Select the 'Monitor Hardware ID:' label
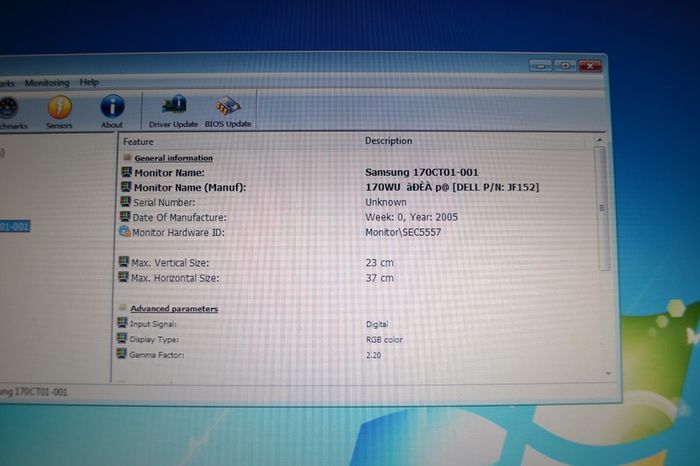Screen dimensions: 700x466 (178, 233)
